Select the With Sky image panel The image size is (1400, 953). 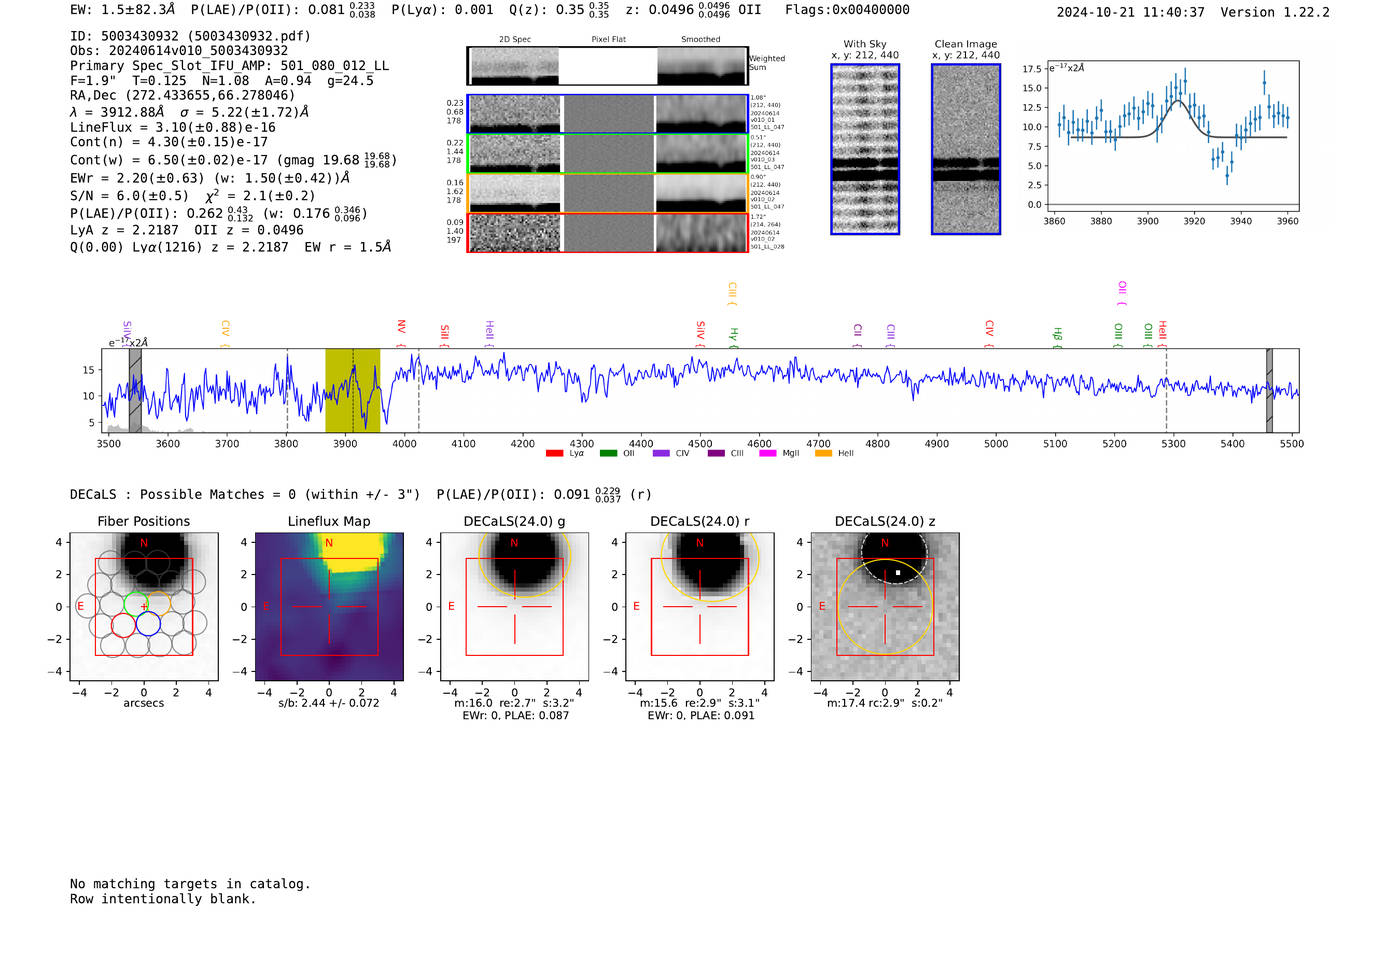[x=865, y=149]
